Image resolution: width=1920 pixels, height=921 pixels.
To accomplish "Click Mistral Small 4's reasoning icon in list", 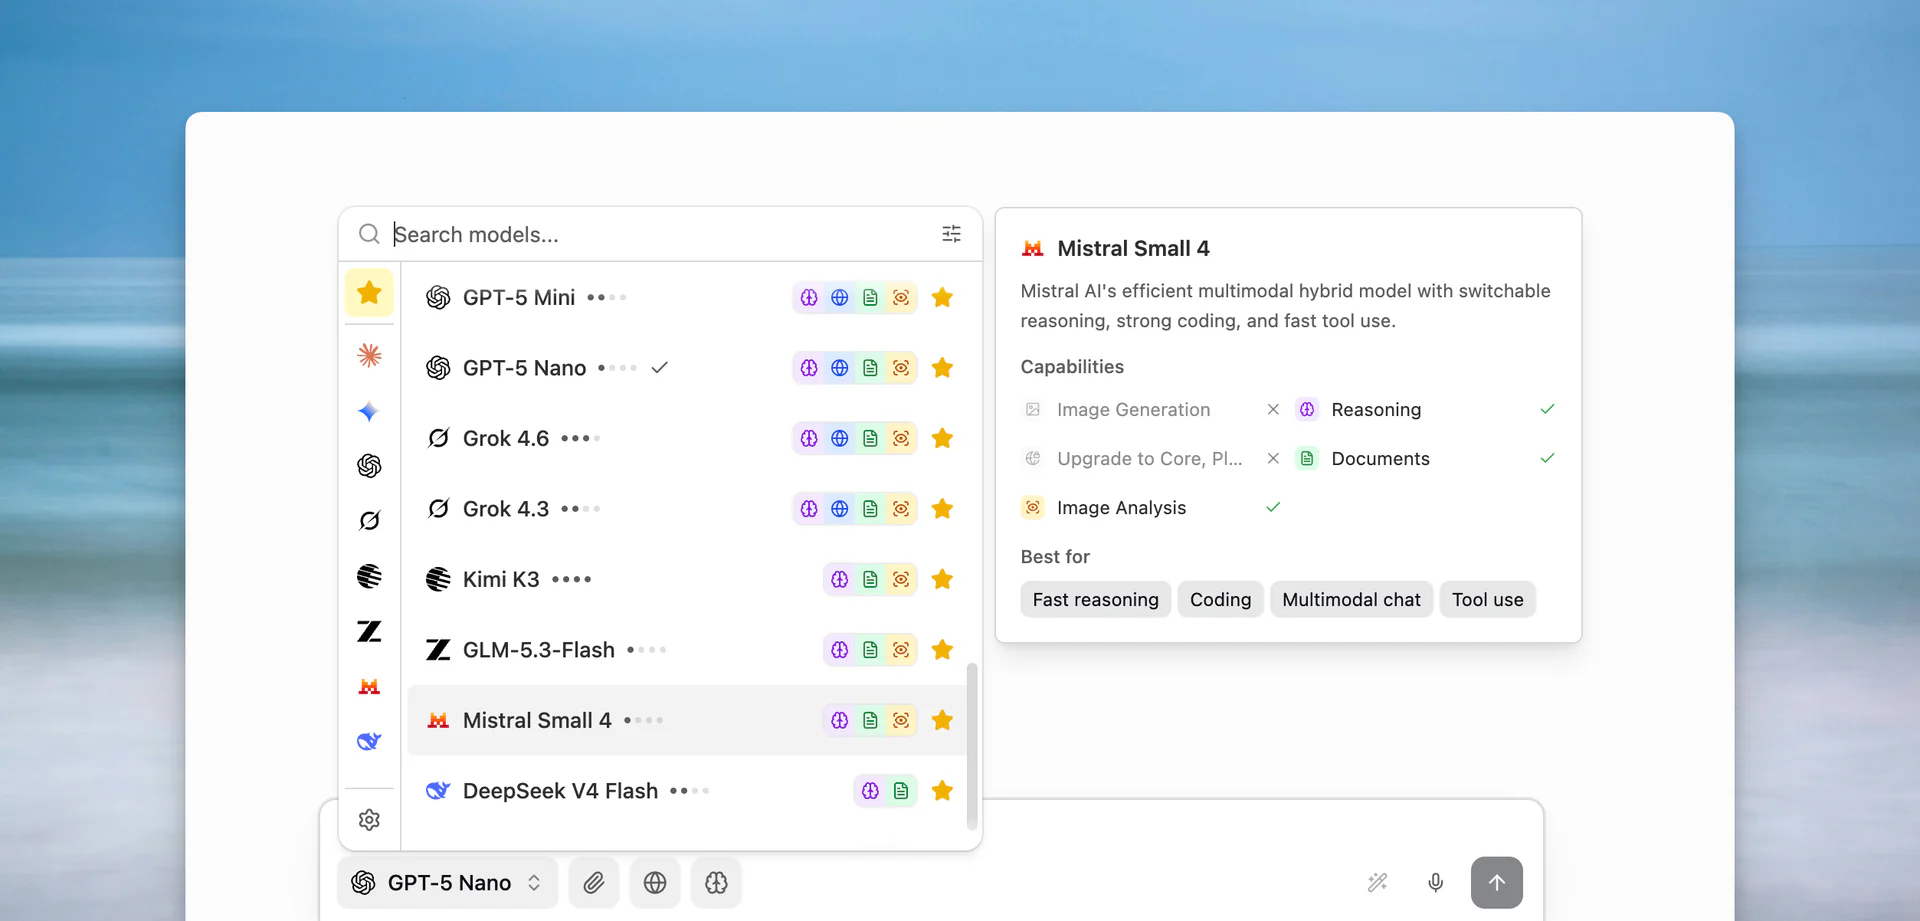I will point(840,720).
